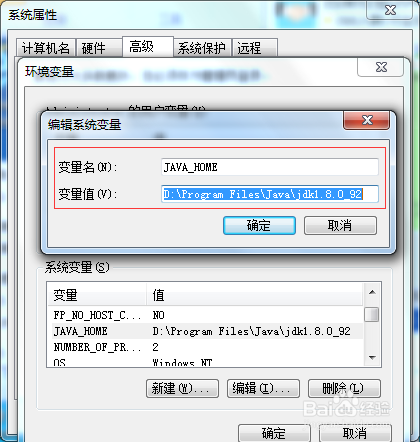Screen dimensions: 420x442
Task: Click the scroll down arrow in variables list
Action: click(372, 358)
